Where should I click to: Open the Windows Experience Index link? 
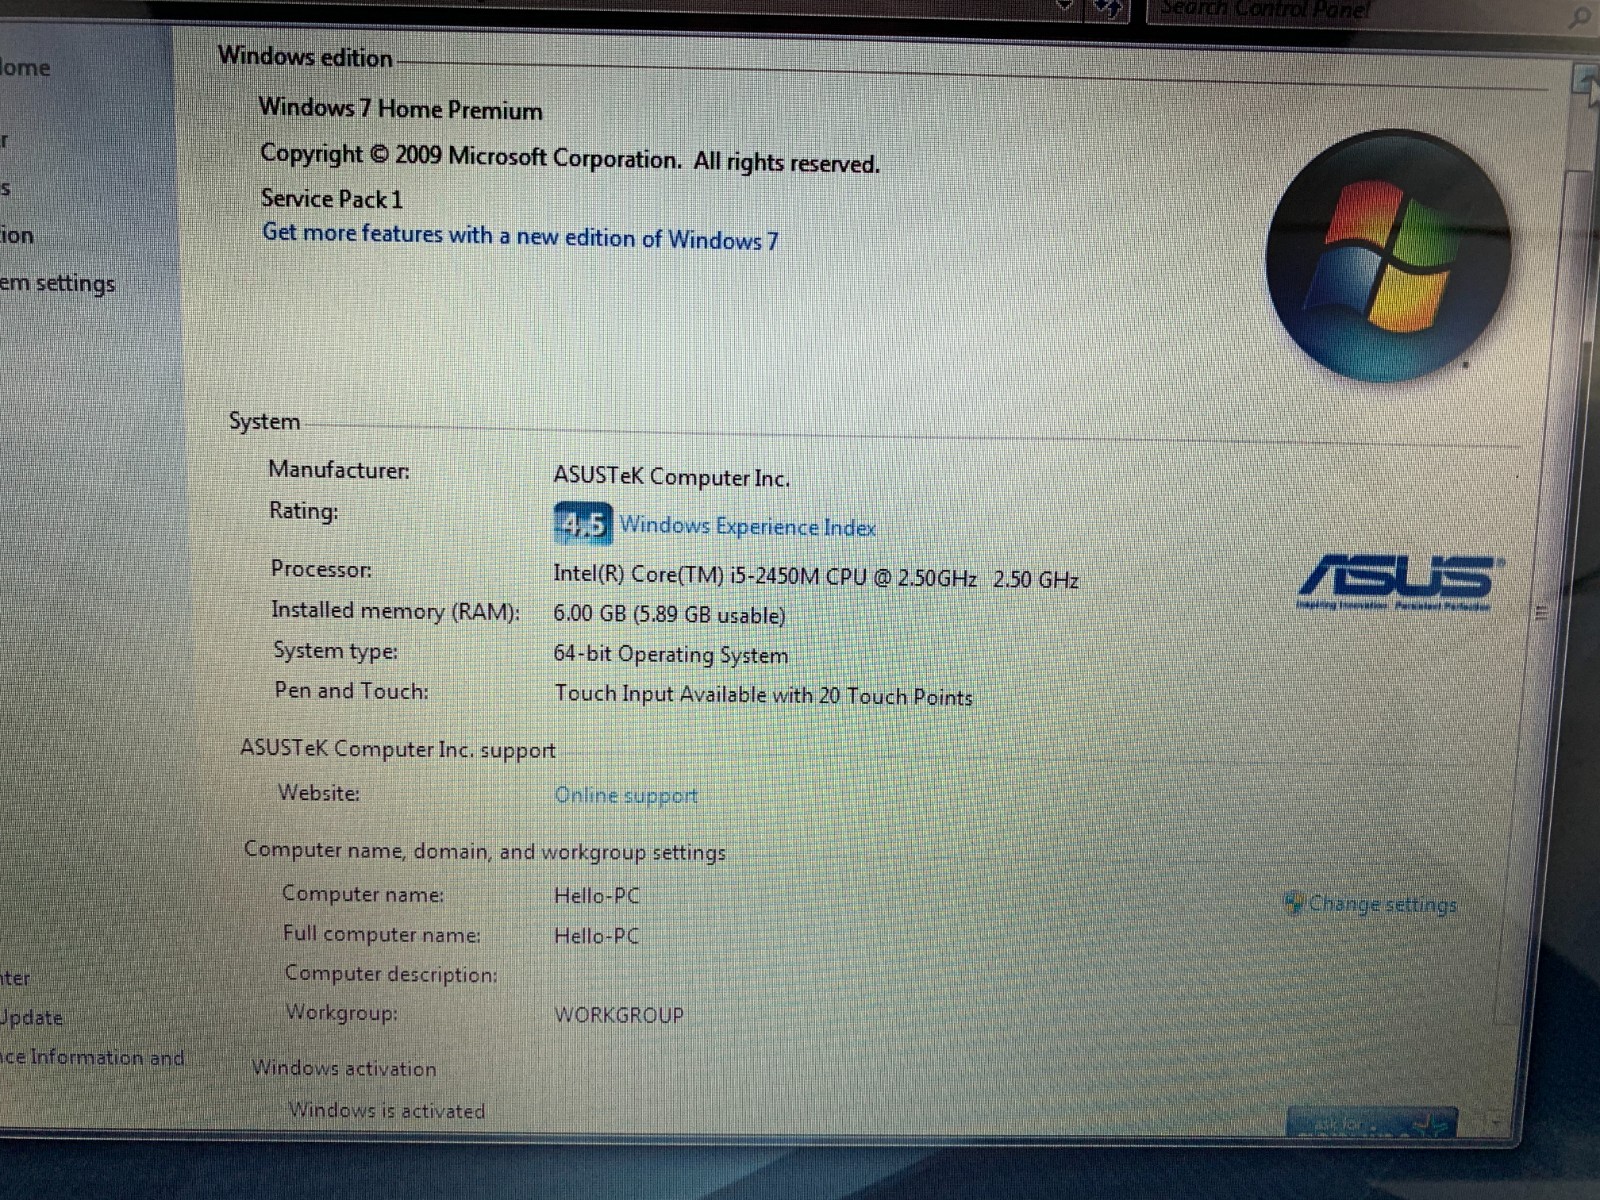pos(747,526)
